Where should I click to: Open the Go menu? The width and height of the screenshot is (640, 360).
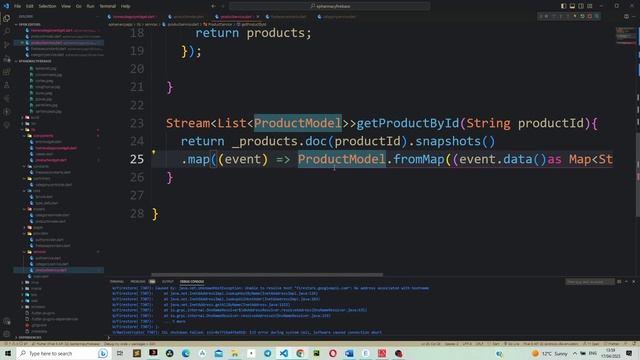click(78, 6)
